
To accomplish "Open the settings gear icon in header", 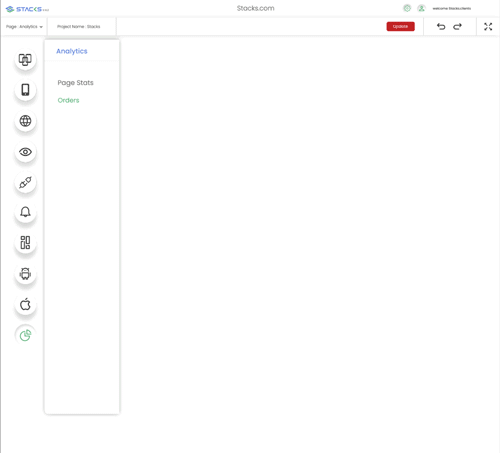I will [x=407, y=8].
